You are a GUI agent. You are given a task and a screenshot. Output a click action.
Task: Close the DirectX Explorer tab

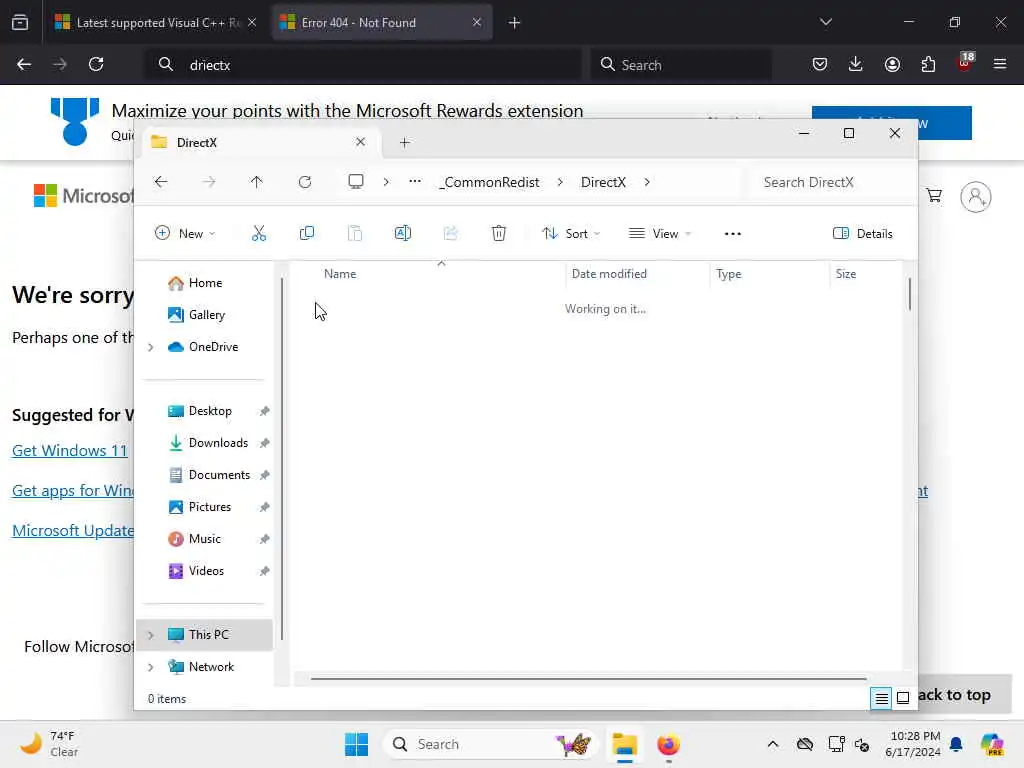pos(360,142)
